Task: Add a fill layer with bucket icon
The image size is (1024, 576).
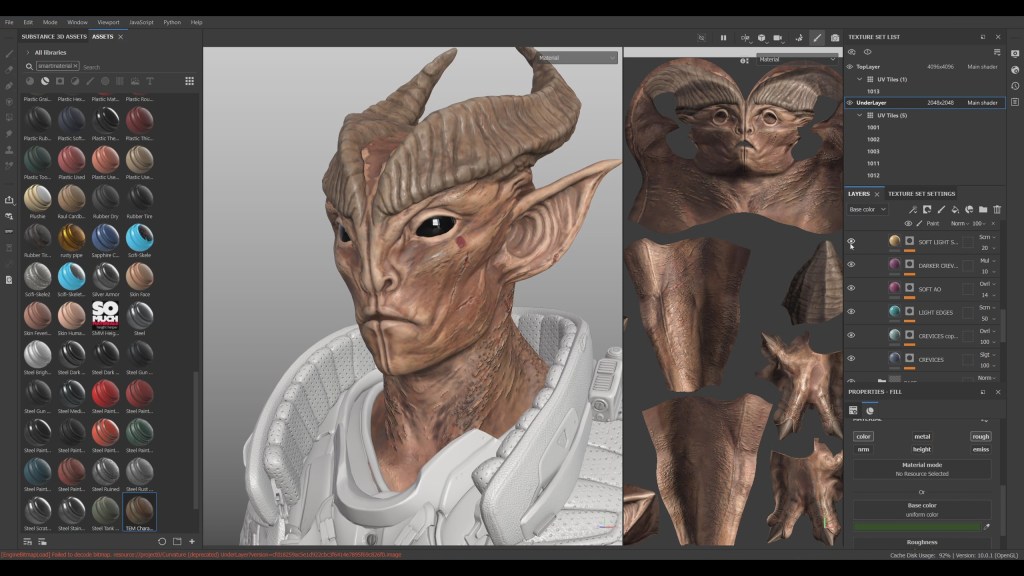Action: (x=955, y=210)
